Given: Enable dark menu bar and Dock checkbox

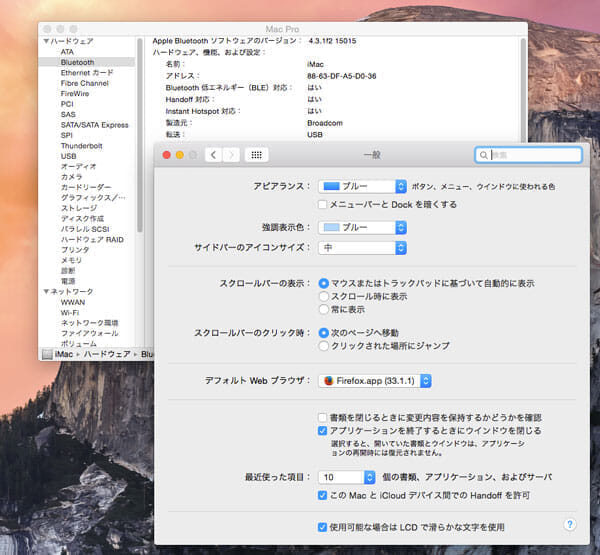Looking at the screenshot, I should [322, 204].
